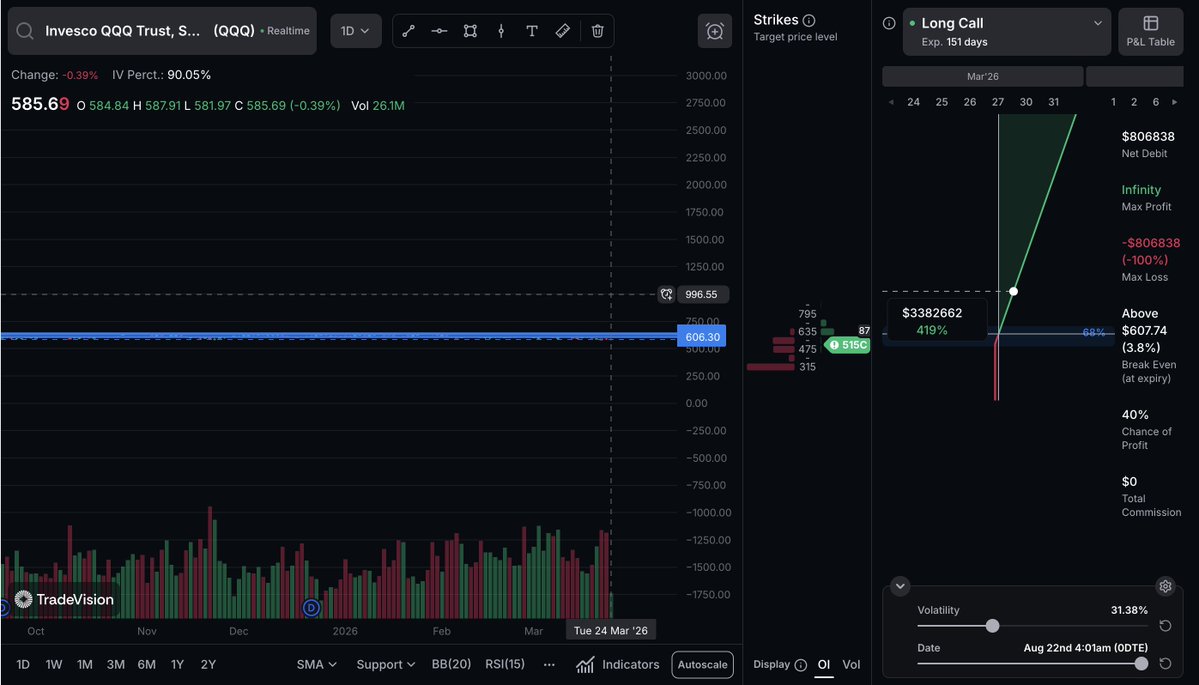Click the Display info icon
Image resolution: width=1199 pixels, height=685 pixels.
click(x=801, y=665)
